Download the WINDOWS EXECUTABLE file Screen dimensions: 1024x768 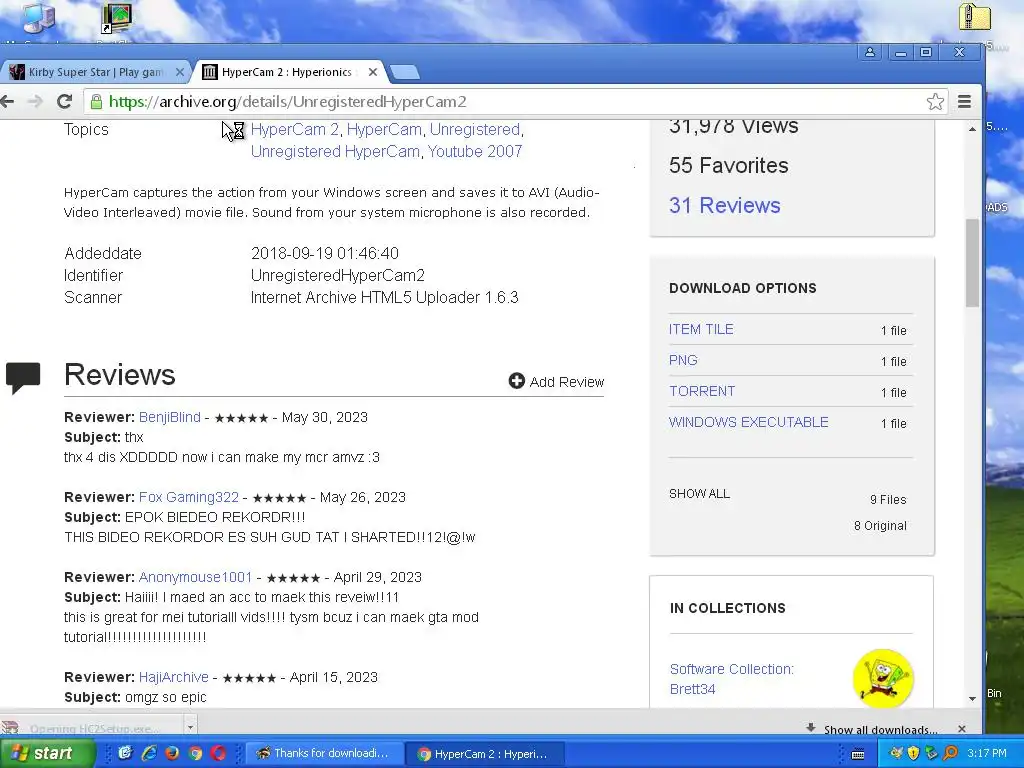[x=748, y=422]
